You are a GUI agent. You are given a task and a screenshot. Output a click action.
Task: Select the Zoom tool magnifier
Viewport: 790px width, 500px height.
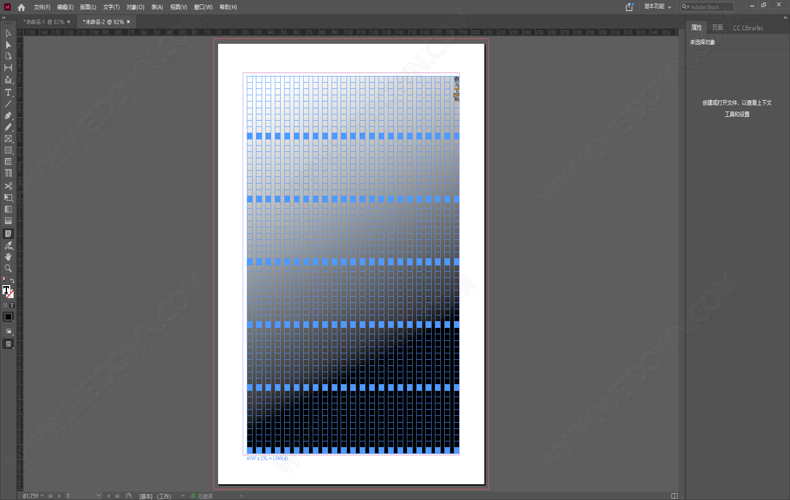[x=8, y=269]
